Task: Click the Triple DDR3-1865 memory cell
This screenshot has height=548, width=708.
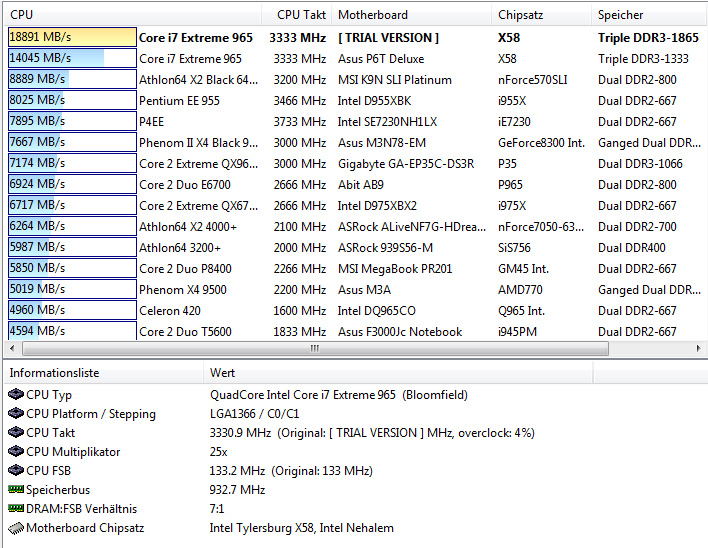Action: (648, 38)
